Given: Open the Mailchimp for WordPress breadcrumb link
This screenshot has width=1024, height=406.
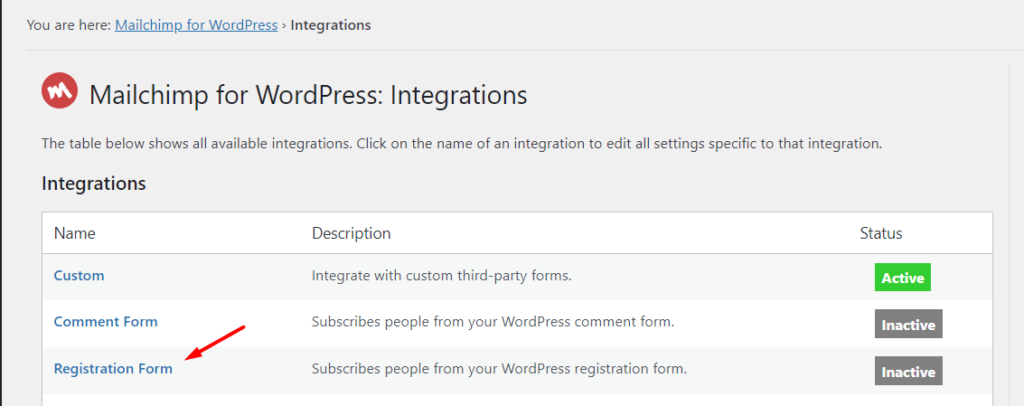Looking at the screenshot, I should 196,25.
